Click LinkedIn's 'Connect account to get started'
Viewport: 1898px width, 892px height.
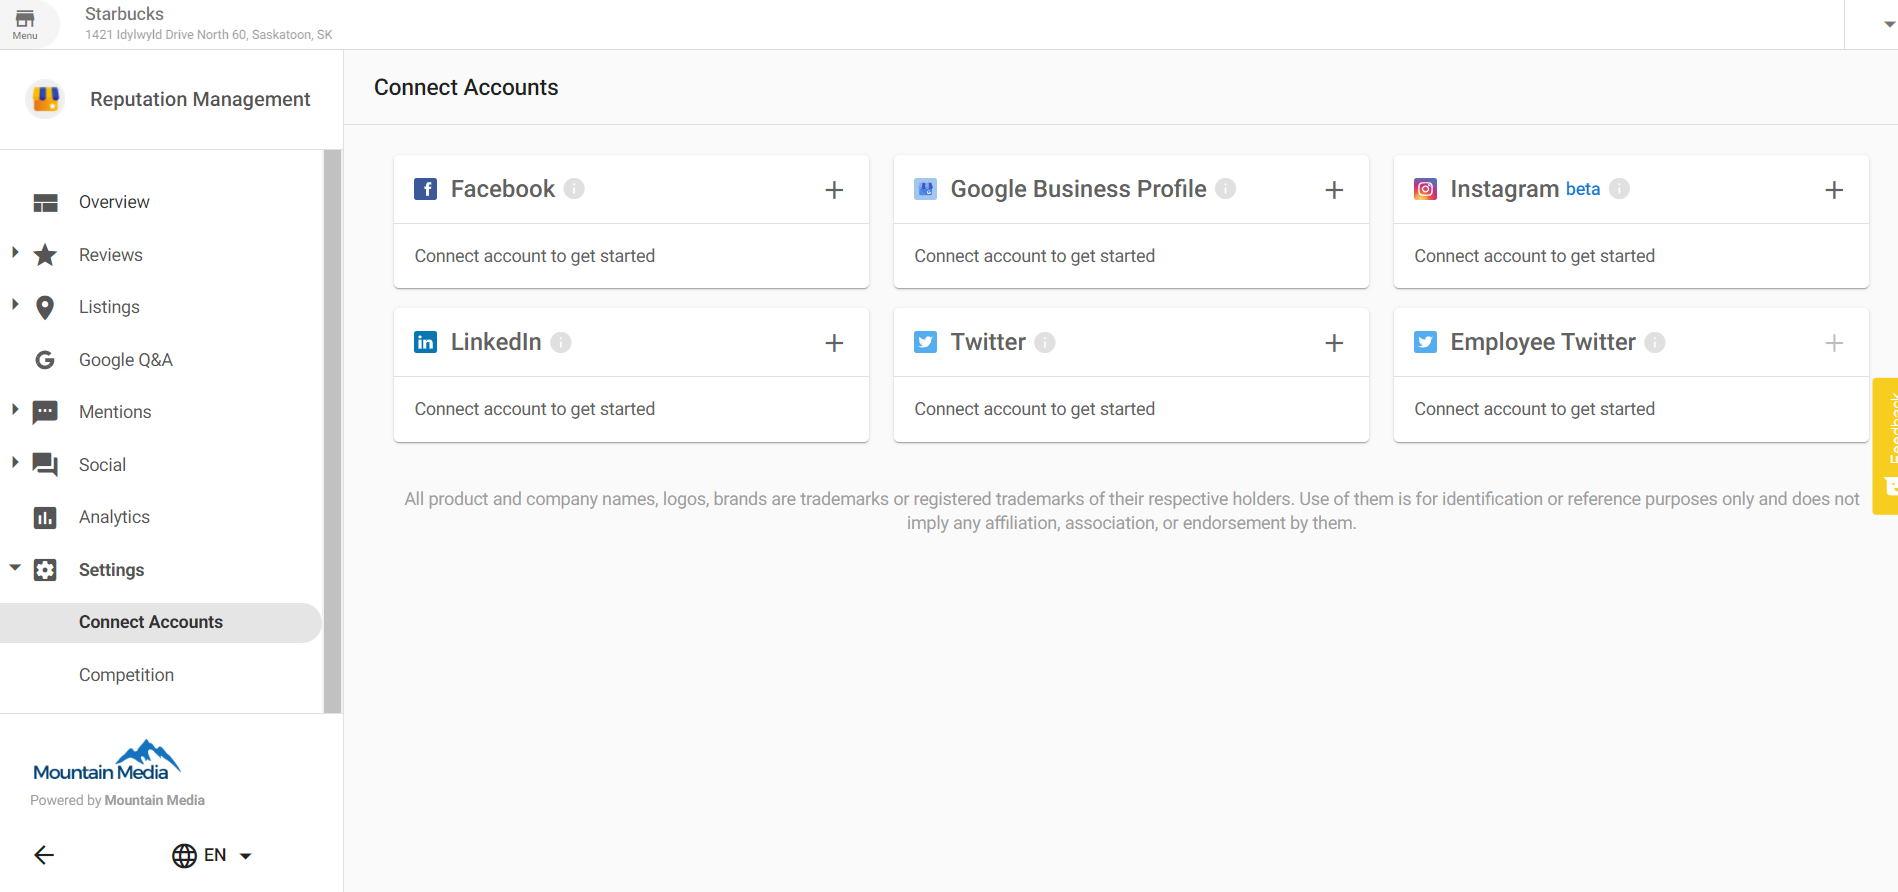535,409
